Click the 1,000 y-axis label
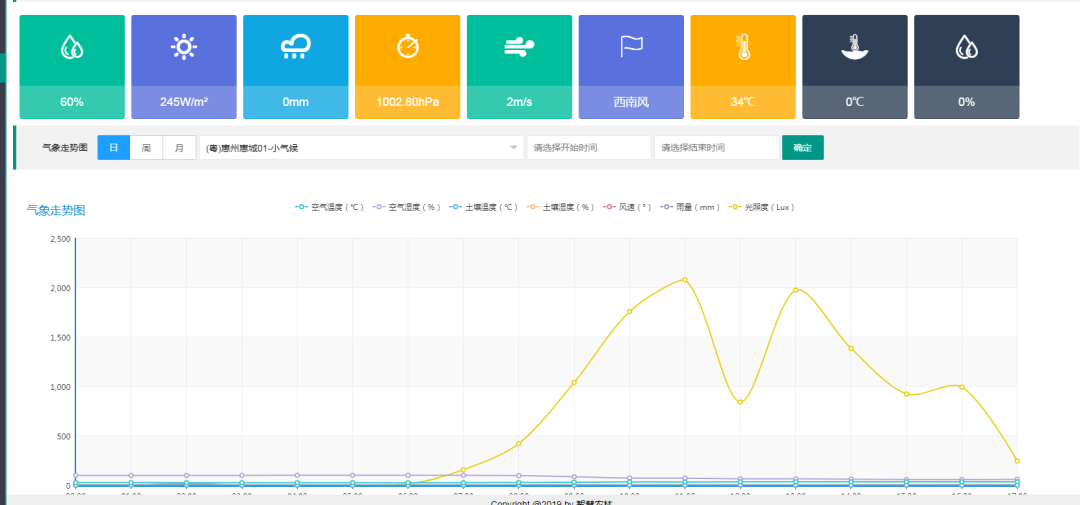This screenshot has width=1080, height=505. tap(61, 387)
